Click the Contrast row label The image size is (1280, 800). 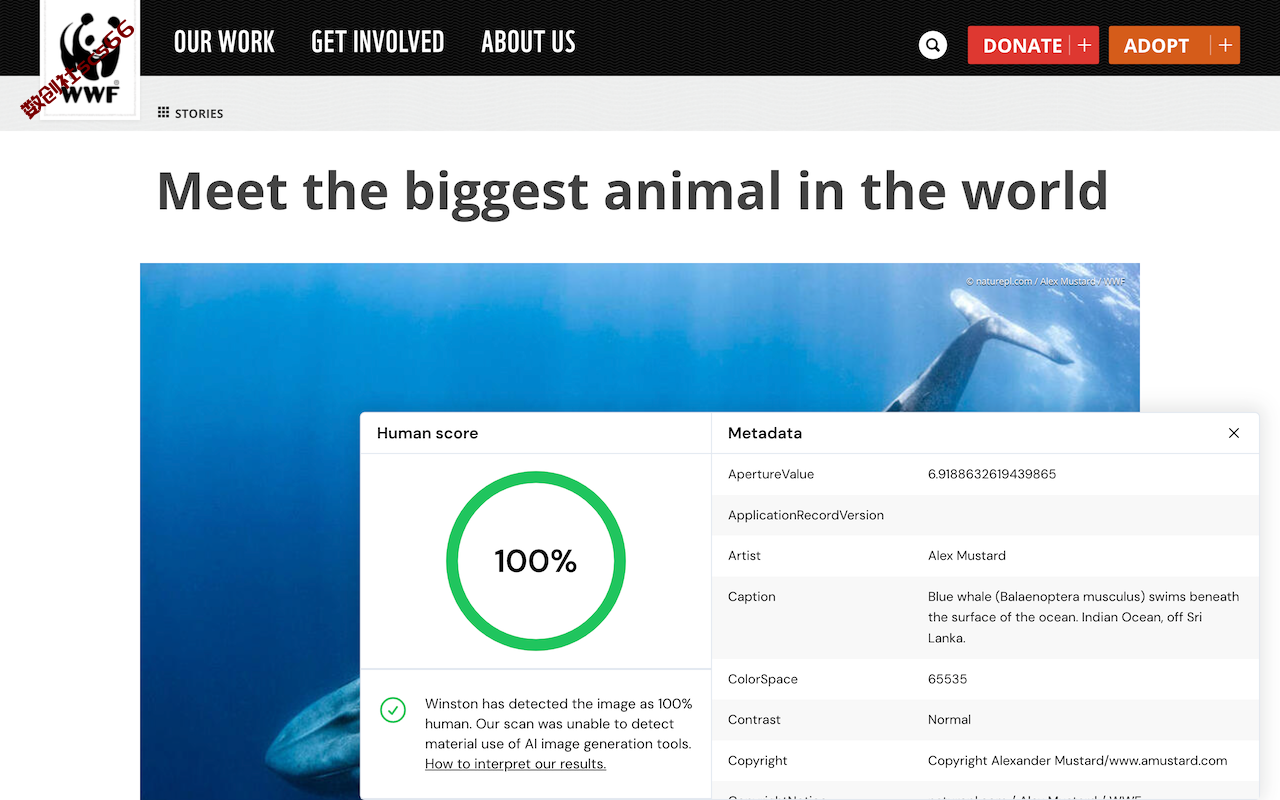tap(754, 719)
